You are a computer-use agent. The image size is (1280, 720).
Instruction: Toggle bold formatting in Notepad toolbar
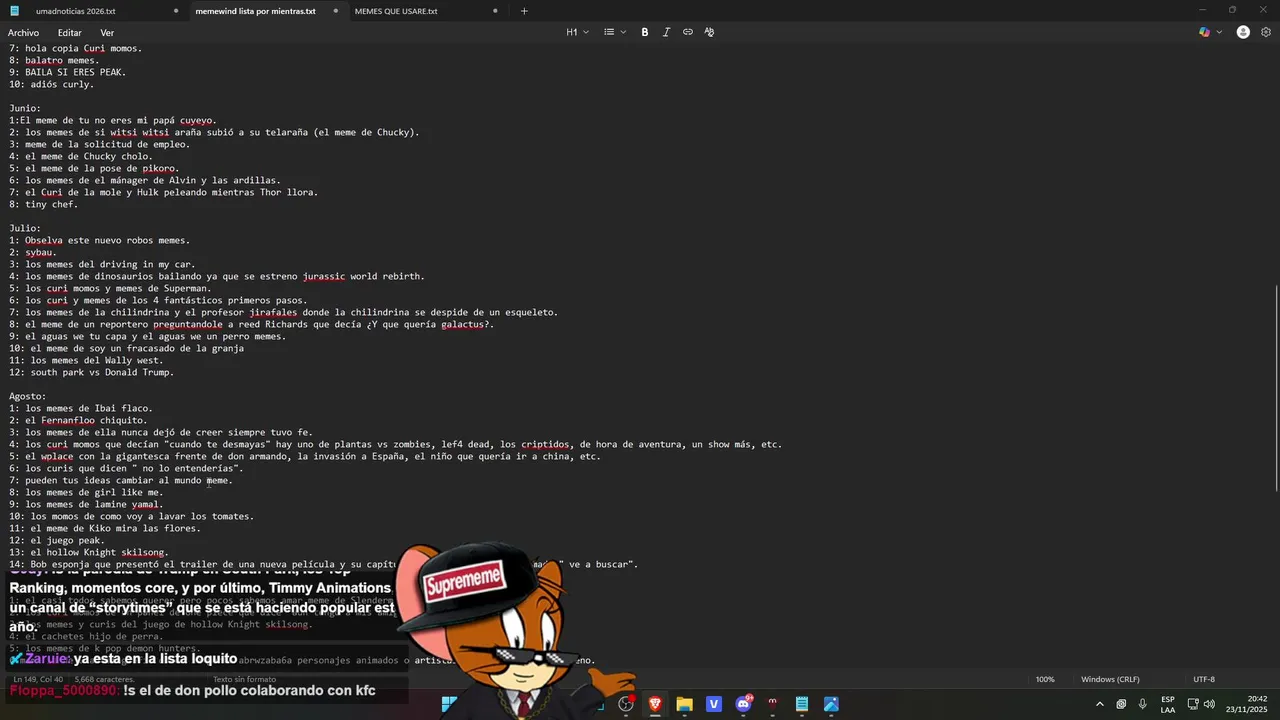645,32
